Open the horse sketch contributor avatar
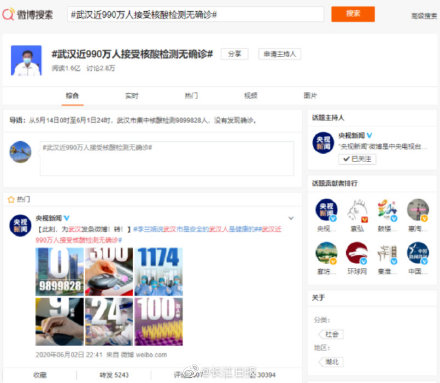The width and height of the screenshot is (440, 383). click(x=357, y=210)
